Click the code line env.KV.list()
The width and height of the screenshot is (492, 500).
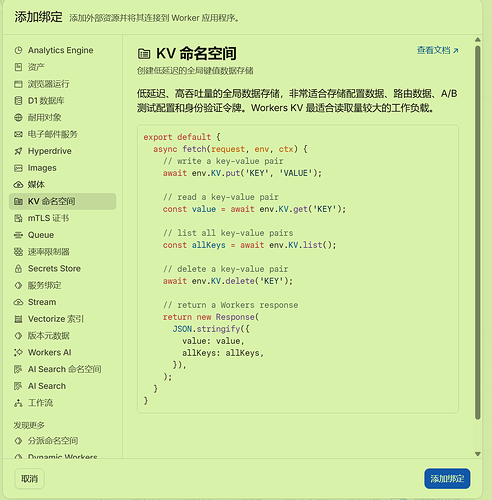click(x=250, y=245)
